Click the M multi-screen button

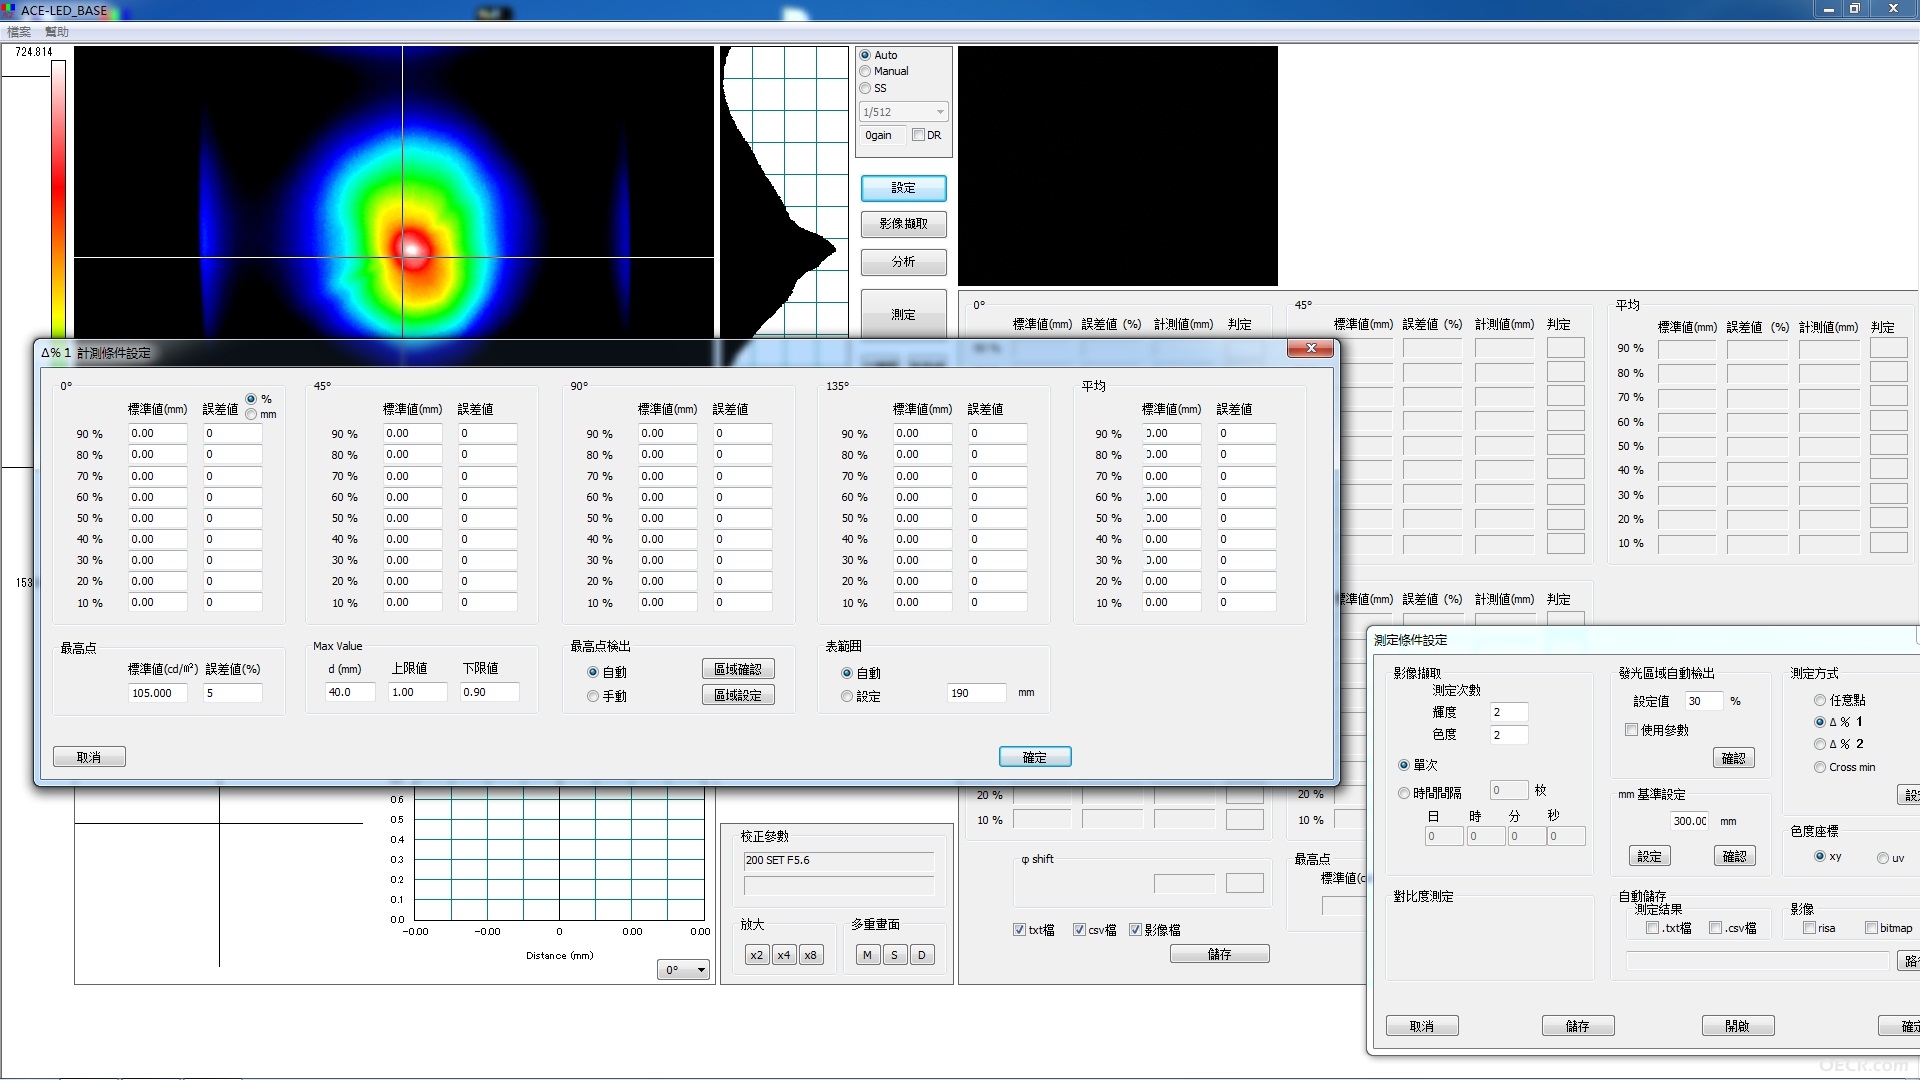(x=867, y=955)
